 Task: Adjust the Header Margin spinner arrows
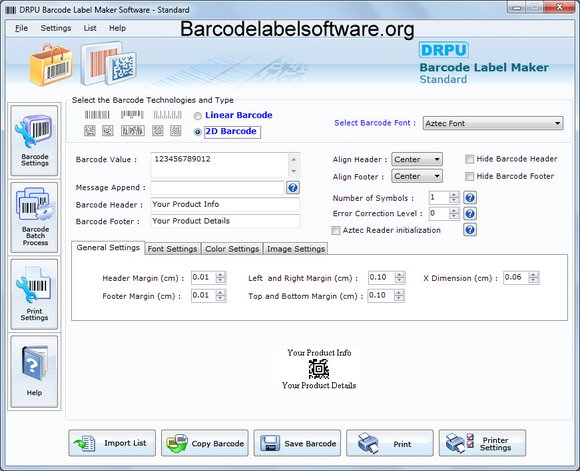coord(220,277)
